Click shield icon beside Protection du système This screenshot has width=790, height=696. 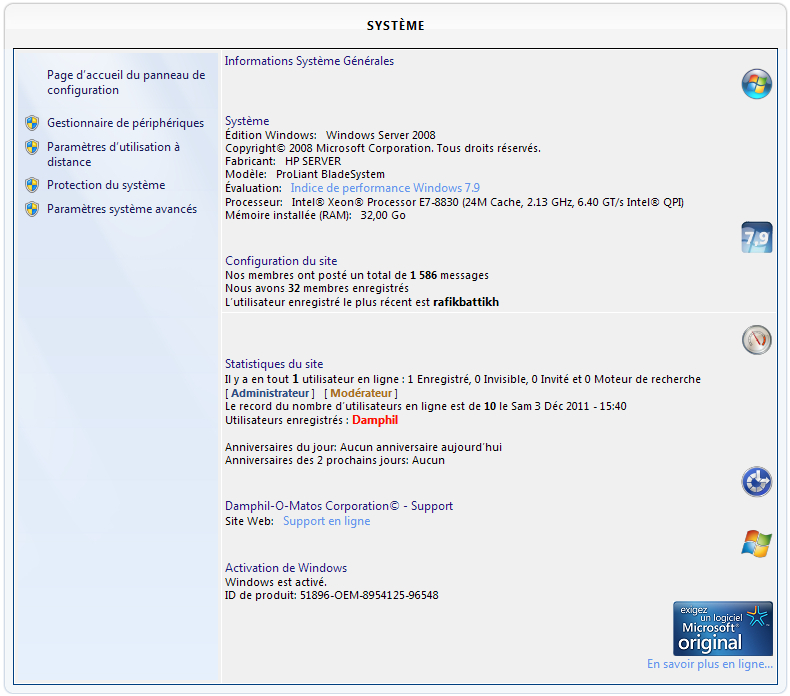tap(32, 185)
